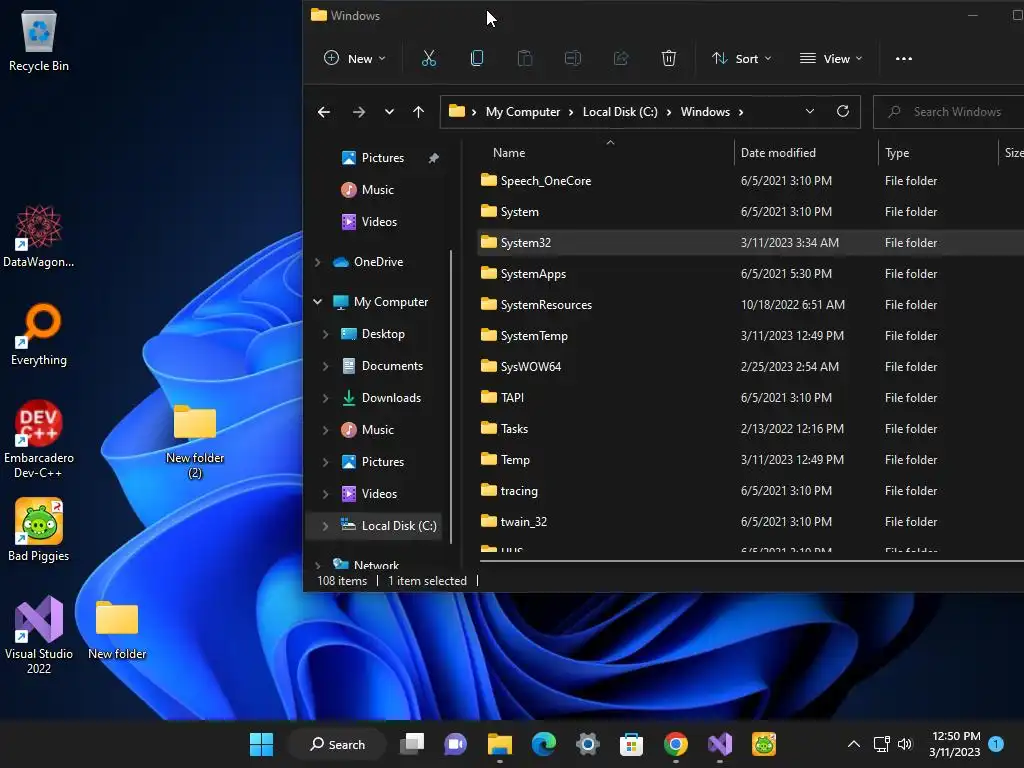Screen dimensions: 1024x768
Task: Expand the Local Disk (C:) tree node
Action: tap(325, 526)
